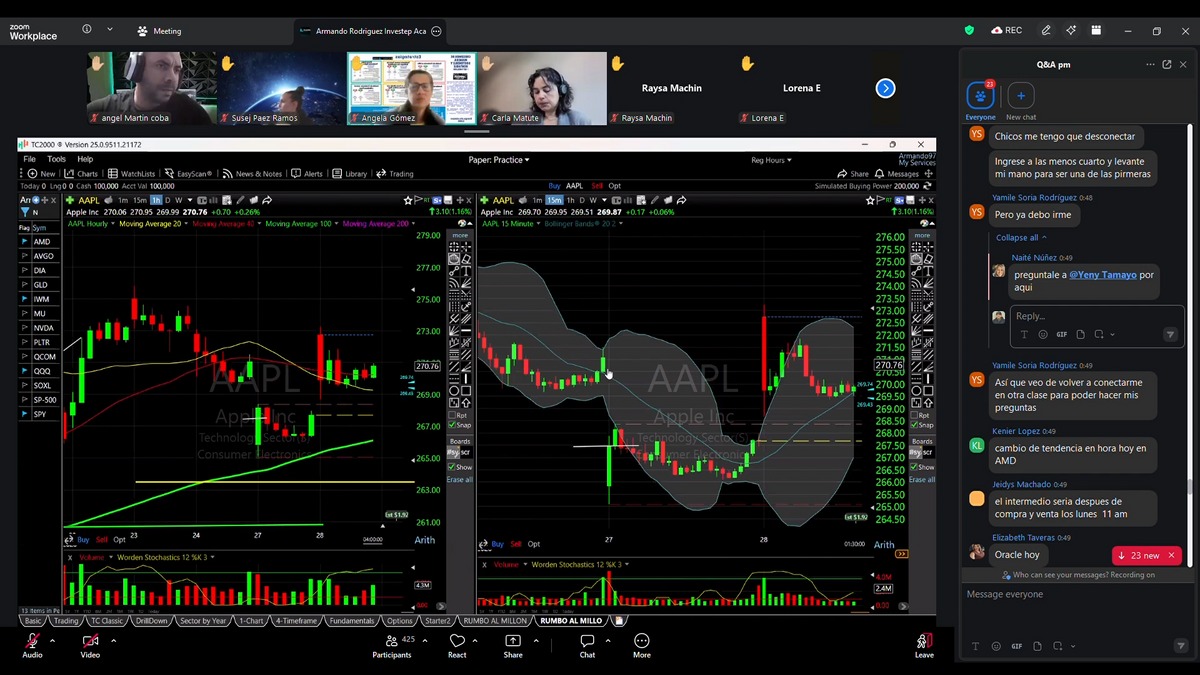Select NVDA in the watchlist
Screen dimensions: 1200x675
click(x=43, y=328)
